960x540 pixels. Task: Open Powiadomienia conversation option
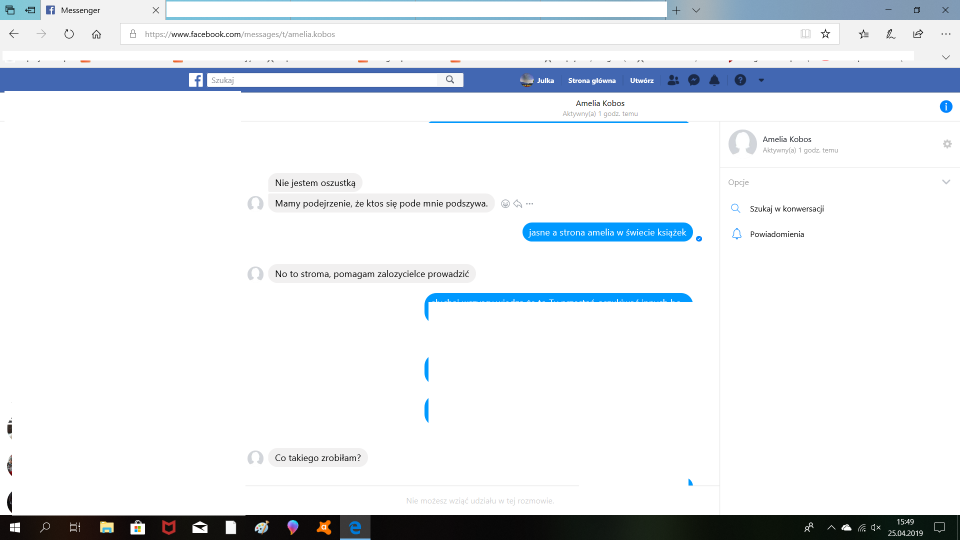776,234
